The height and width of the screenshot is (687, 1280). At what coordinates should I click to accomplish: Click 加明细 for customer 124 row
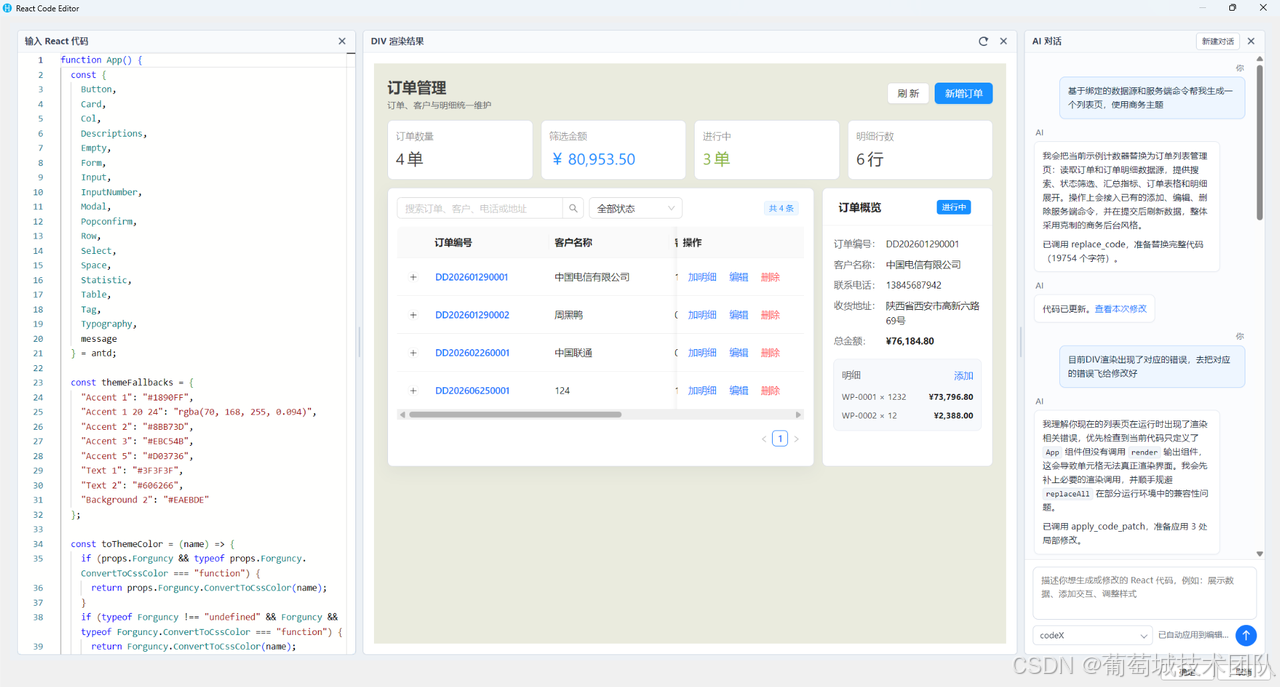click(702, 391)
